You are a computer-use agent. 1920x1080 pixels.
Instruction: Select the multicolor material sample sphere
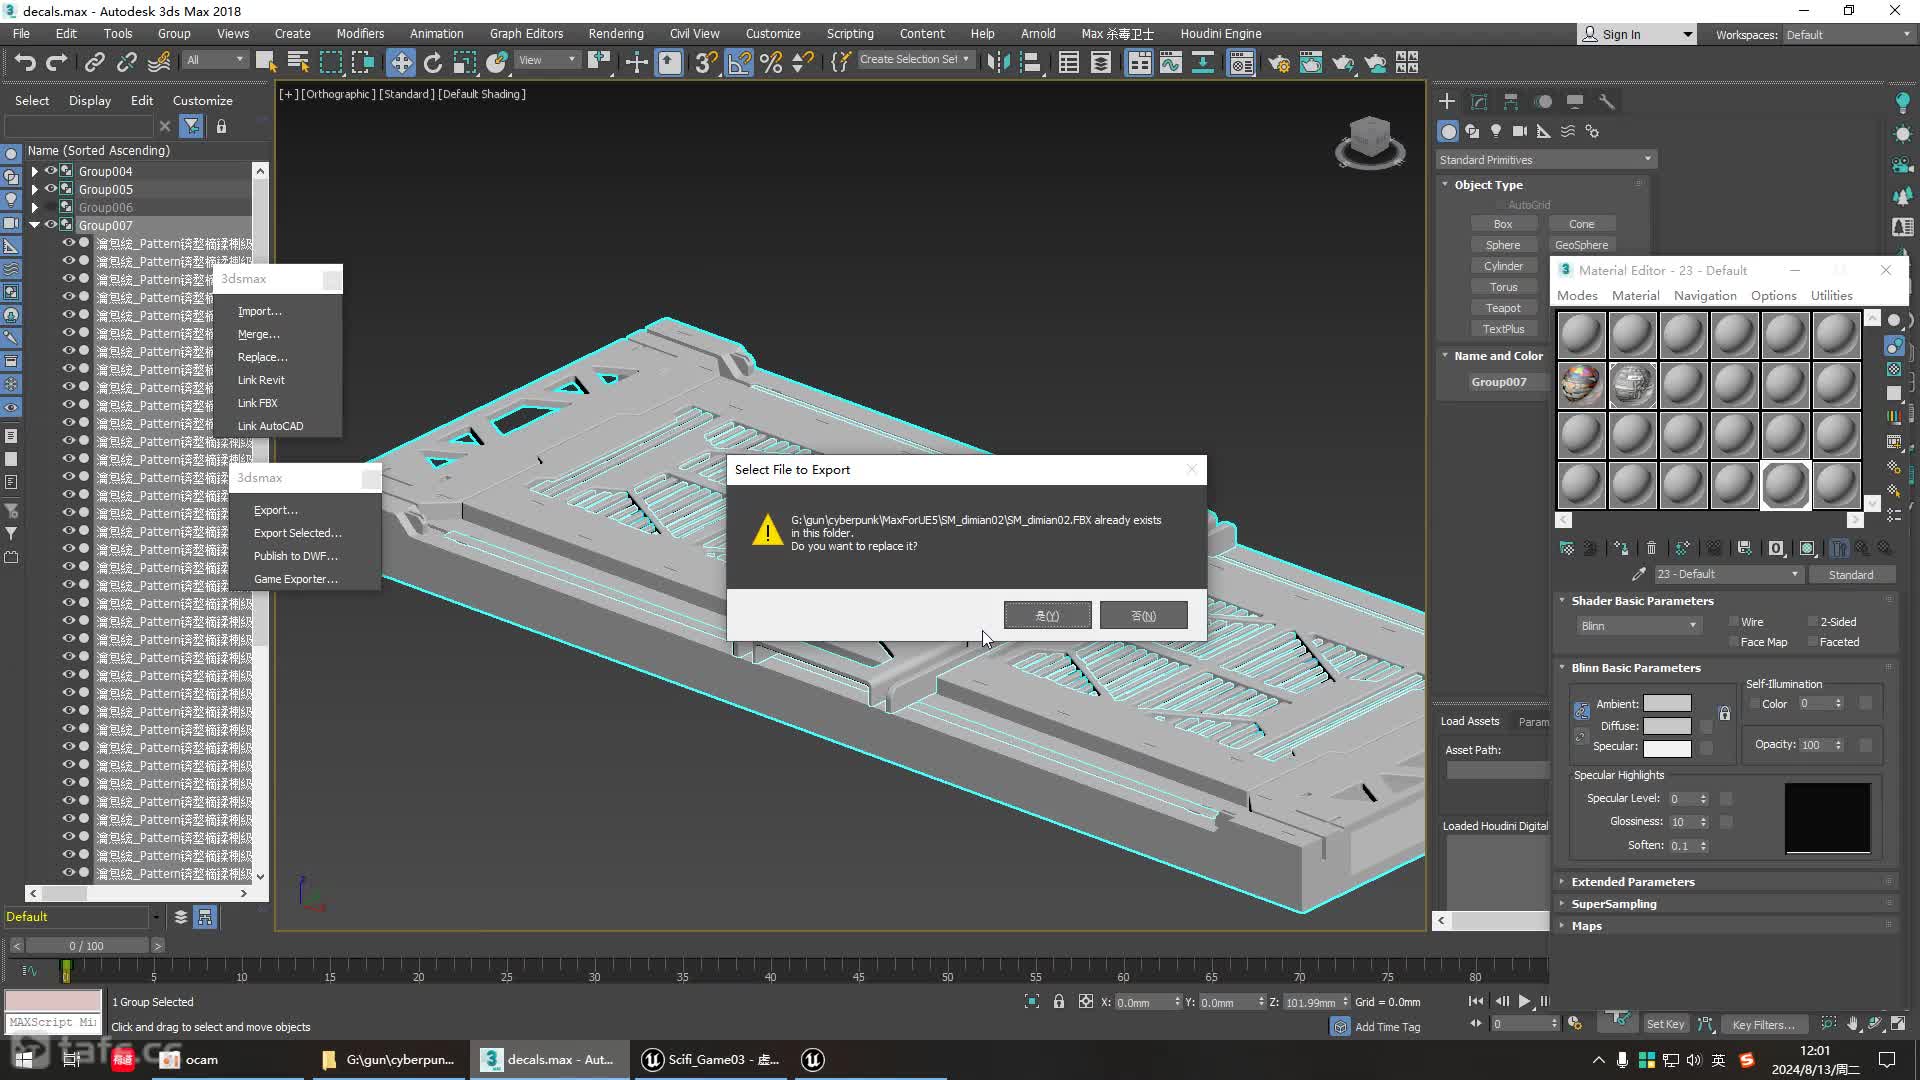point(1581,385)
